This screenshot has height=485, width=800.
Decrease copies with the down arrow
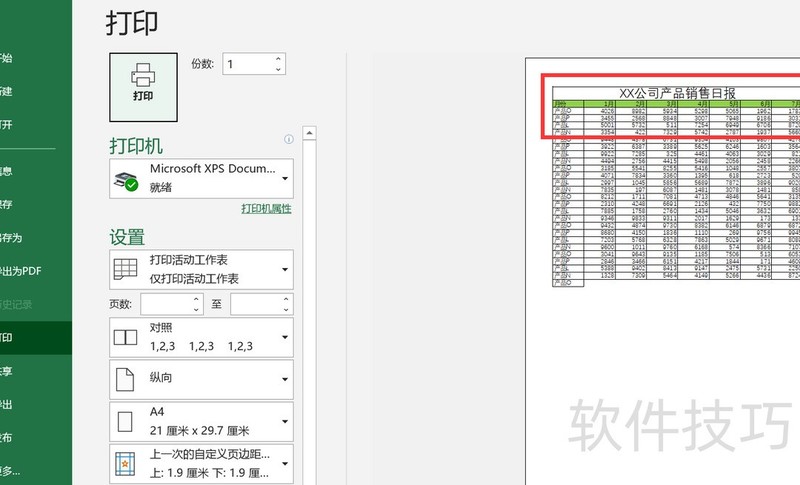(x=279, y=69)
